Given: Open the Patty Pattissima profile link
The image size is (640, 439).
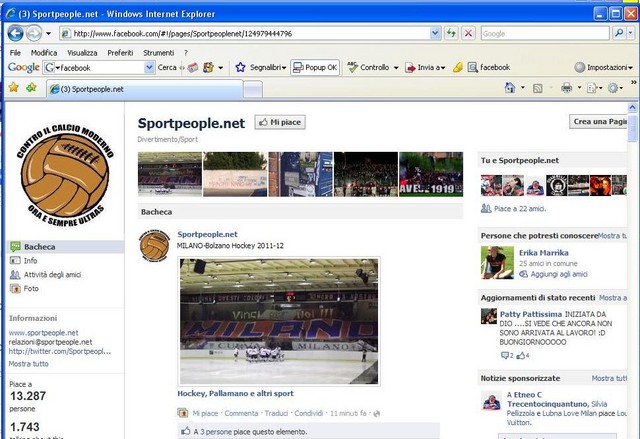Looking at the screenshot, I should 531,314.
